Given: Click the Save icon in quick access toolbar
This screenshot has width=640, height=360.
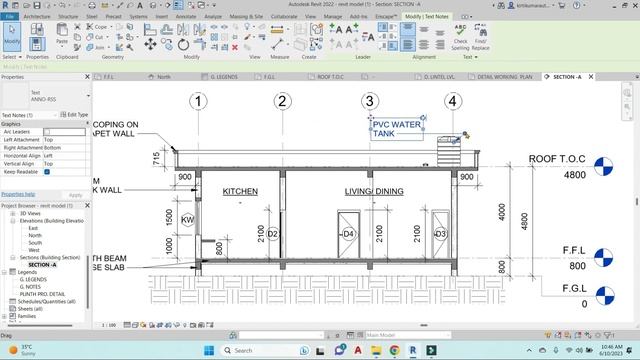Looking at the screenshot, I should [x=36, y=5].
